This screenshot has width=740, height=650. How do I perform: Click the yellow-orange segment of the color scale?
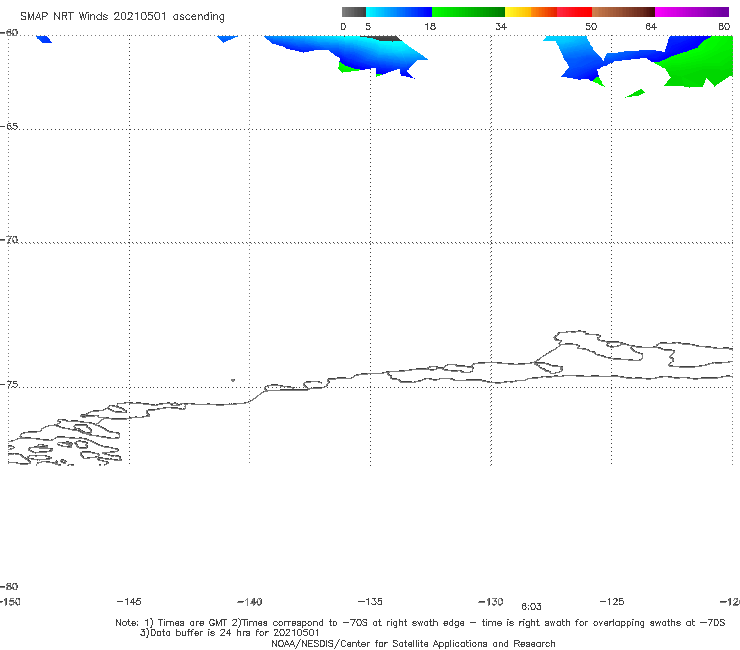531,12
